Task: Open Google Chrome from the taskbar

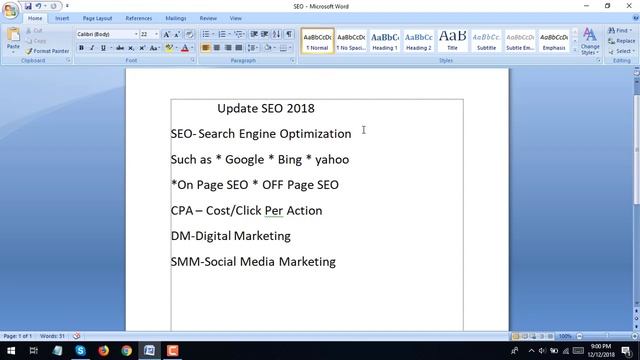Action: [x=127, y=351]
